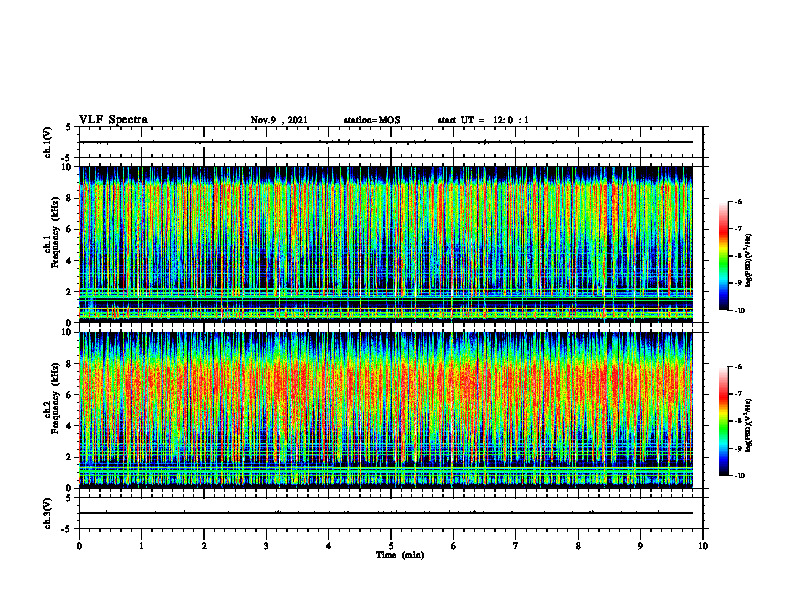Click the "-6" label on ch.2 colorbar
The image size is (792, 612).
[739, 367]
